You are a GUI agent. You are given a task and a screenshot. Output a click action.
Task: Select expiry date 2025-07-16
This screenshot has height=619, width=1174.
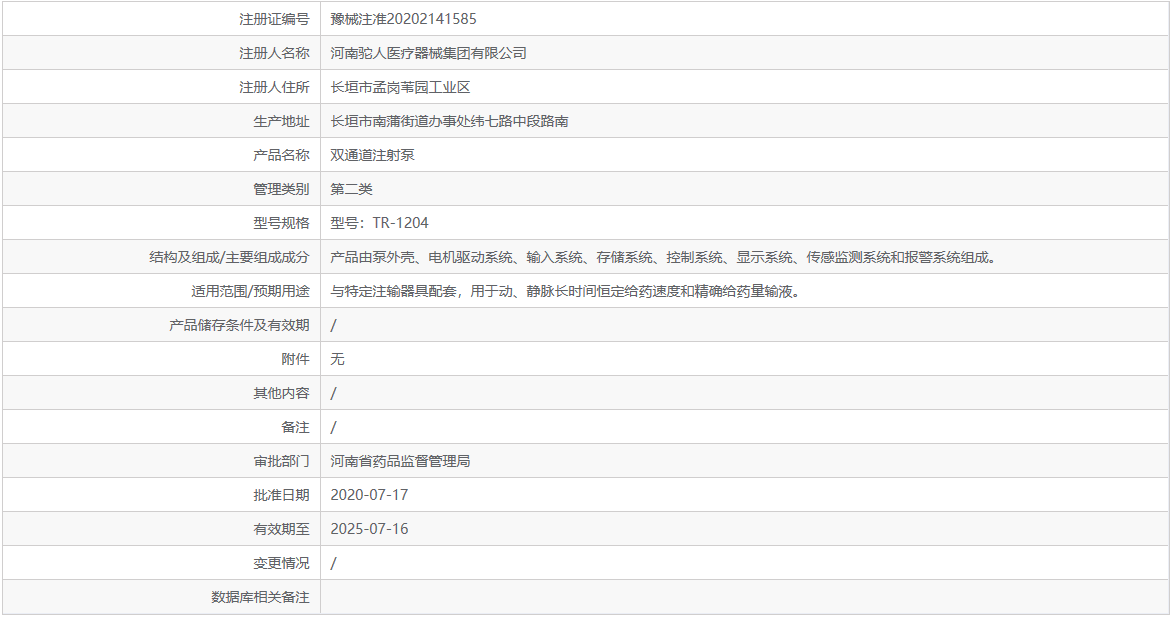[x=369, y=529]
